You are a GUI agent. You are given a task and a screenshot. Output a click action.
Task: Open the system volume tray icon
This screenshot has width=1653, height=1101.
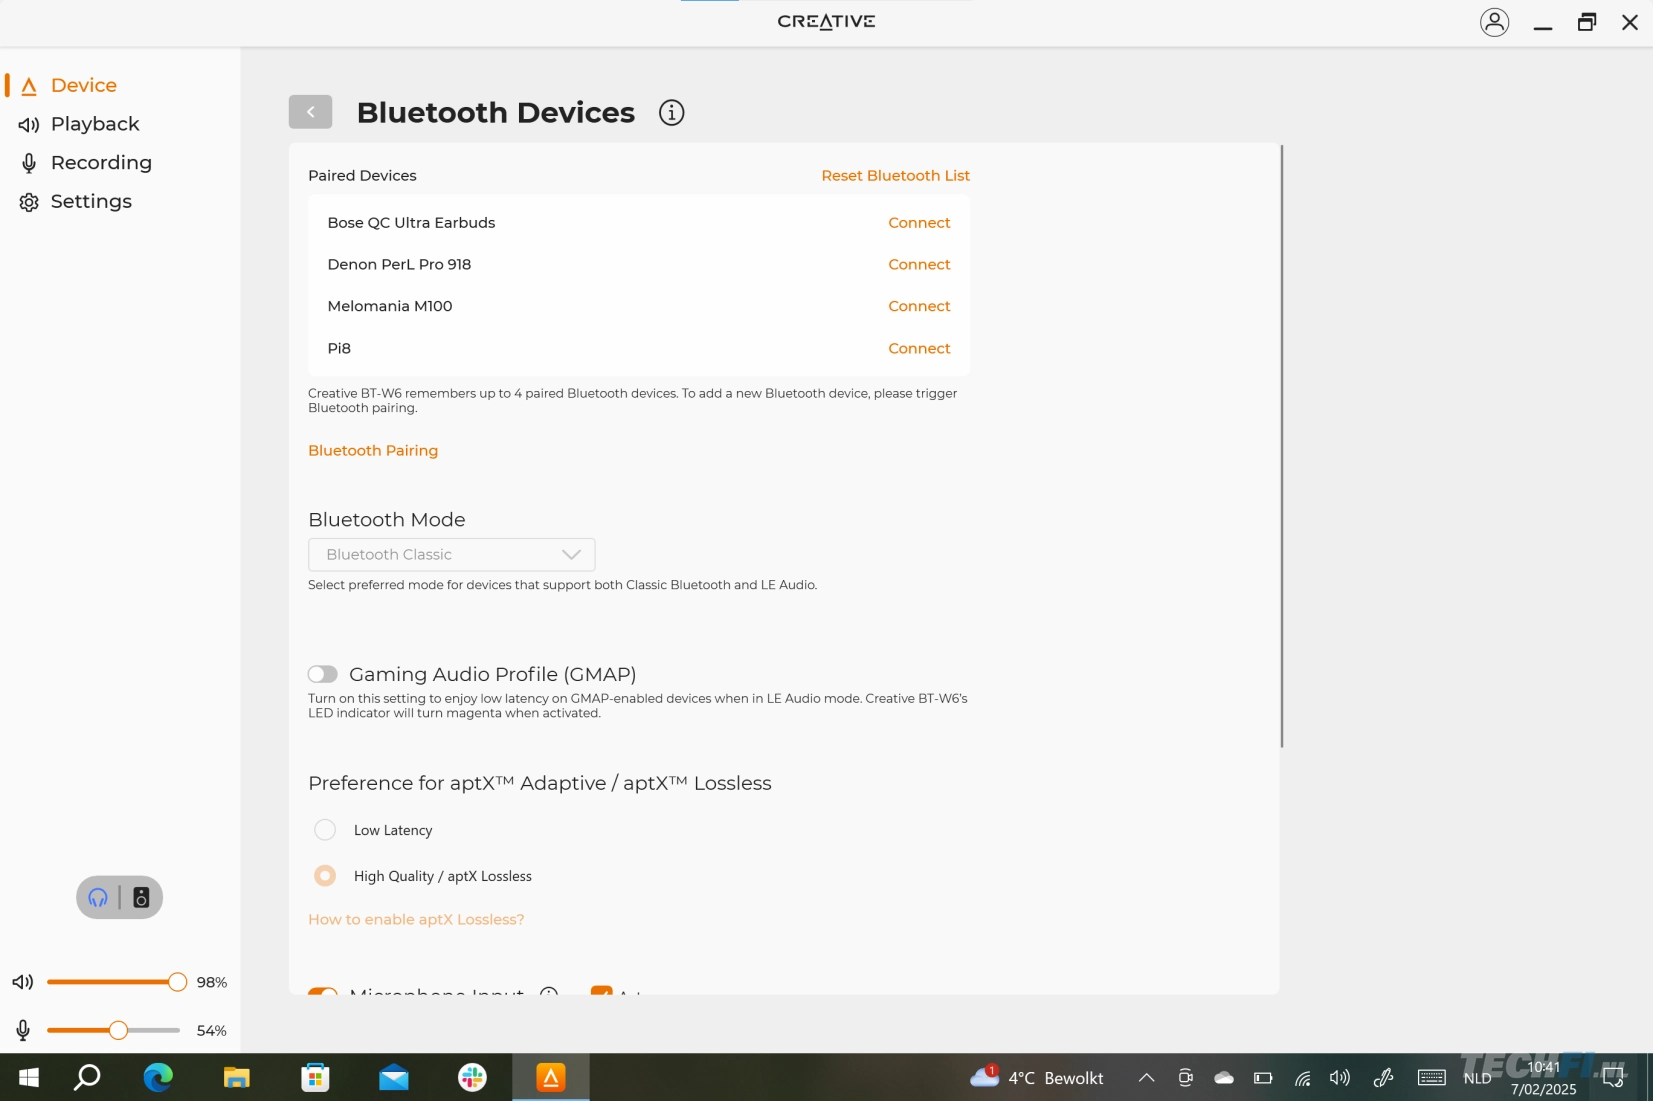tap(1340, 1077)
